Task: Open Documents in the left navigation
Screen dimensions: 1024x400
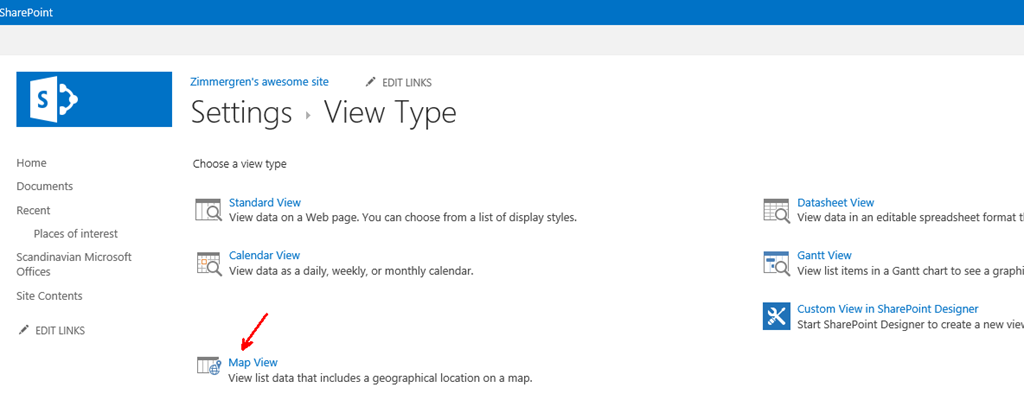Action: (44, 186)
